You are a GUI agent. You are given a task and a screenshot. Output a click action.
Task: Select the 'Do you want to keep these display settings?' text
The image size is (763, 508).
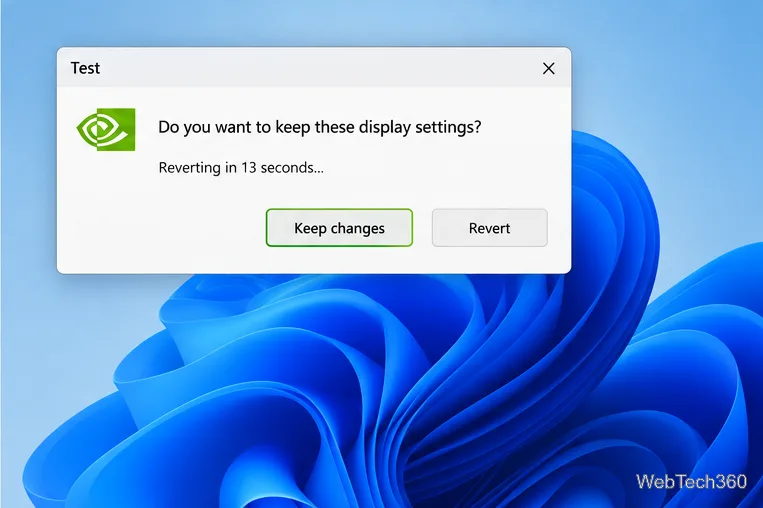tap(320, 127)
